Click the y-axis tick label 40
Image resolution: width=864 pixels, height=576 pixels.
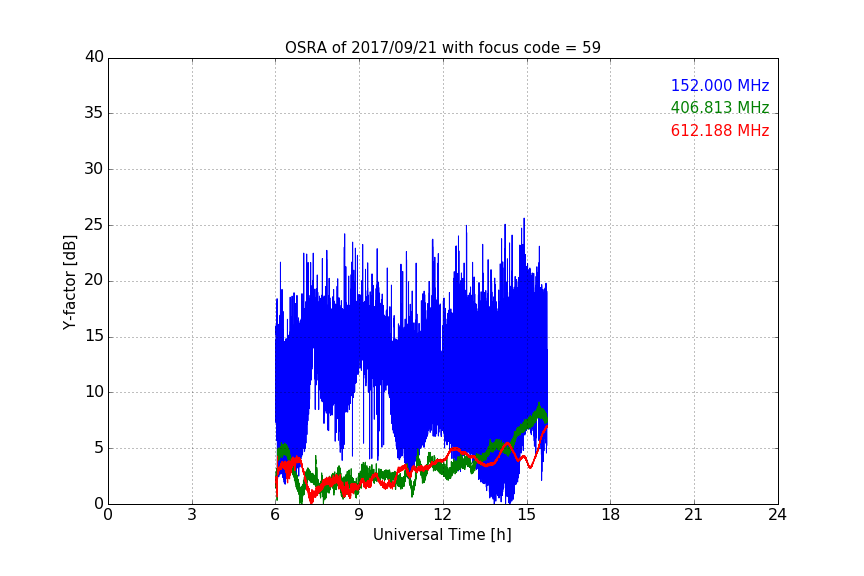pyautogui.click(x=94, y=57)
